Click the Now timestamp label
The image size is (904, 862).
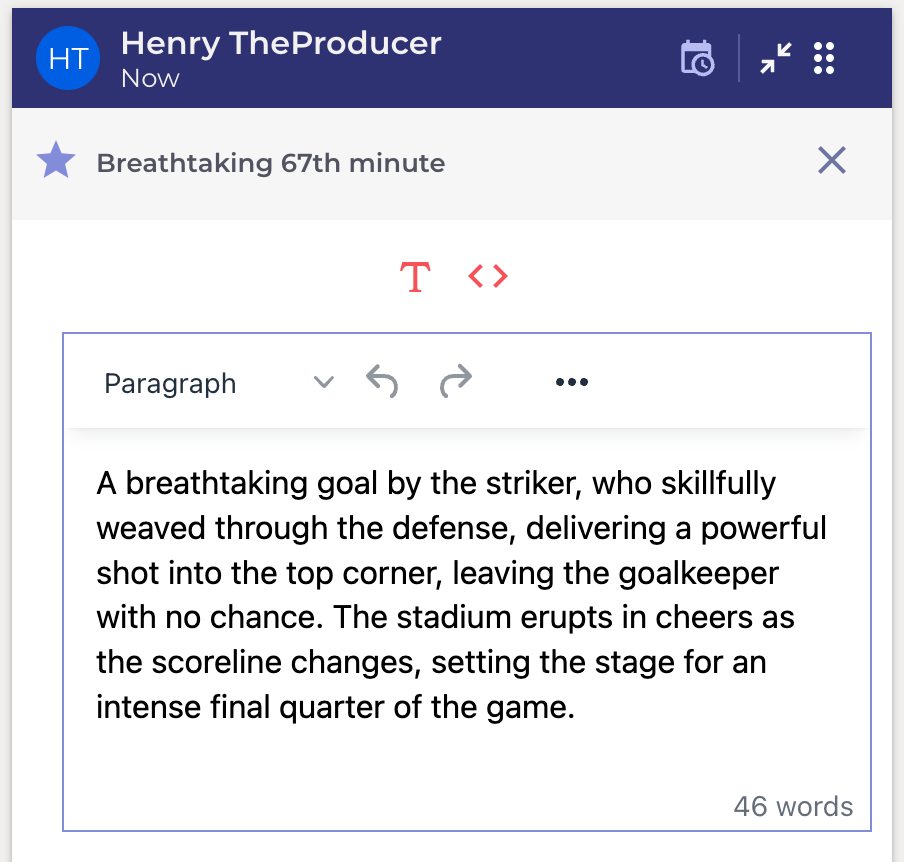150,78
